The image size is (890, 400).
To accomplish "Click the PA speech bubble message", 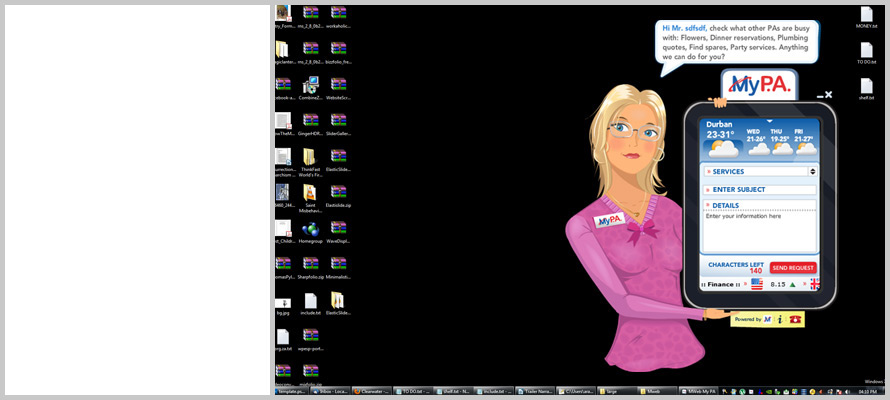I will 737,42.
